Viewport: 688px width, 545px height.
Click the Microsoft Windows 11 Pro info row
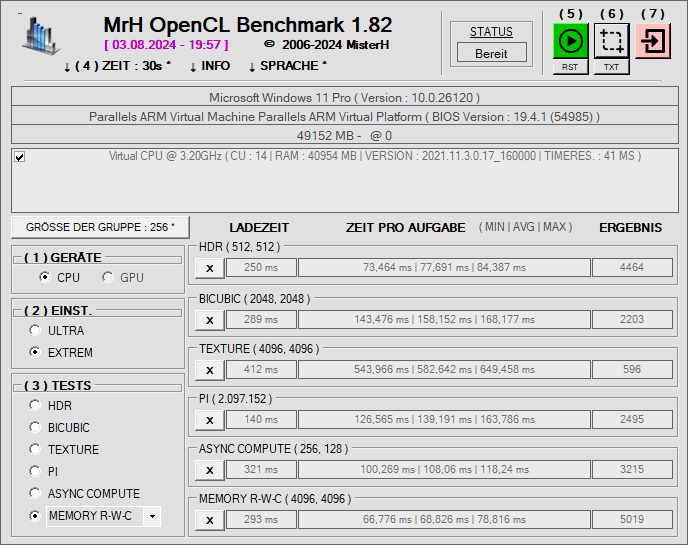(x=345, y=97)
